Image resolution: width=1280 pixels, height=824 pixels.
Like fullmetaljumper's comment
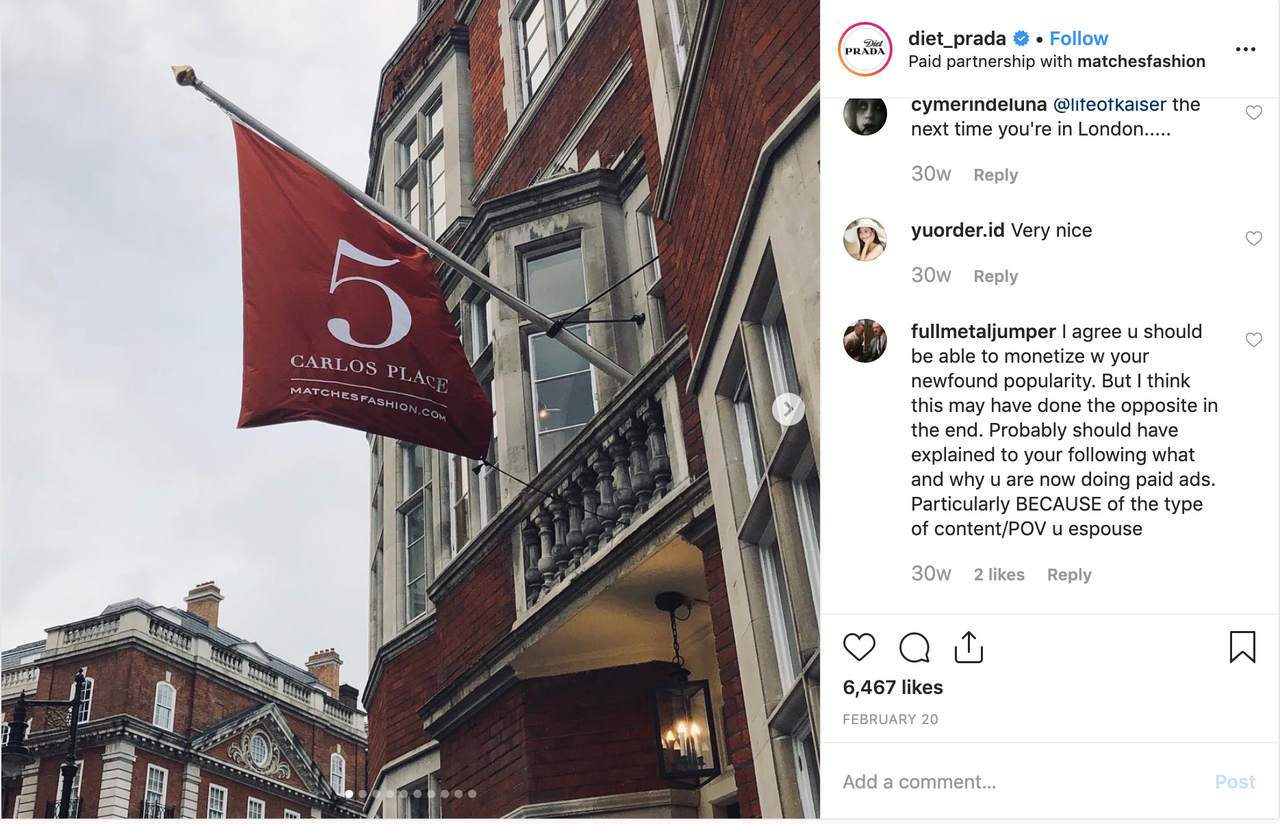pos(1253,340)
